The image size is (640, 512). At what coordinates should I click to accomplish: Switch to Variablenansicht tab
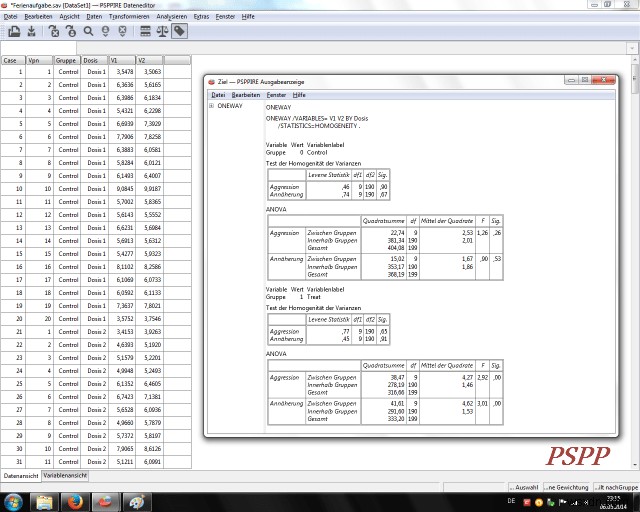point(65,476)
